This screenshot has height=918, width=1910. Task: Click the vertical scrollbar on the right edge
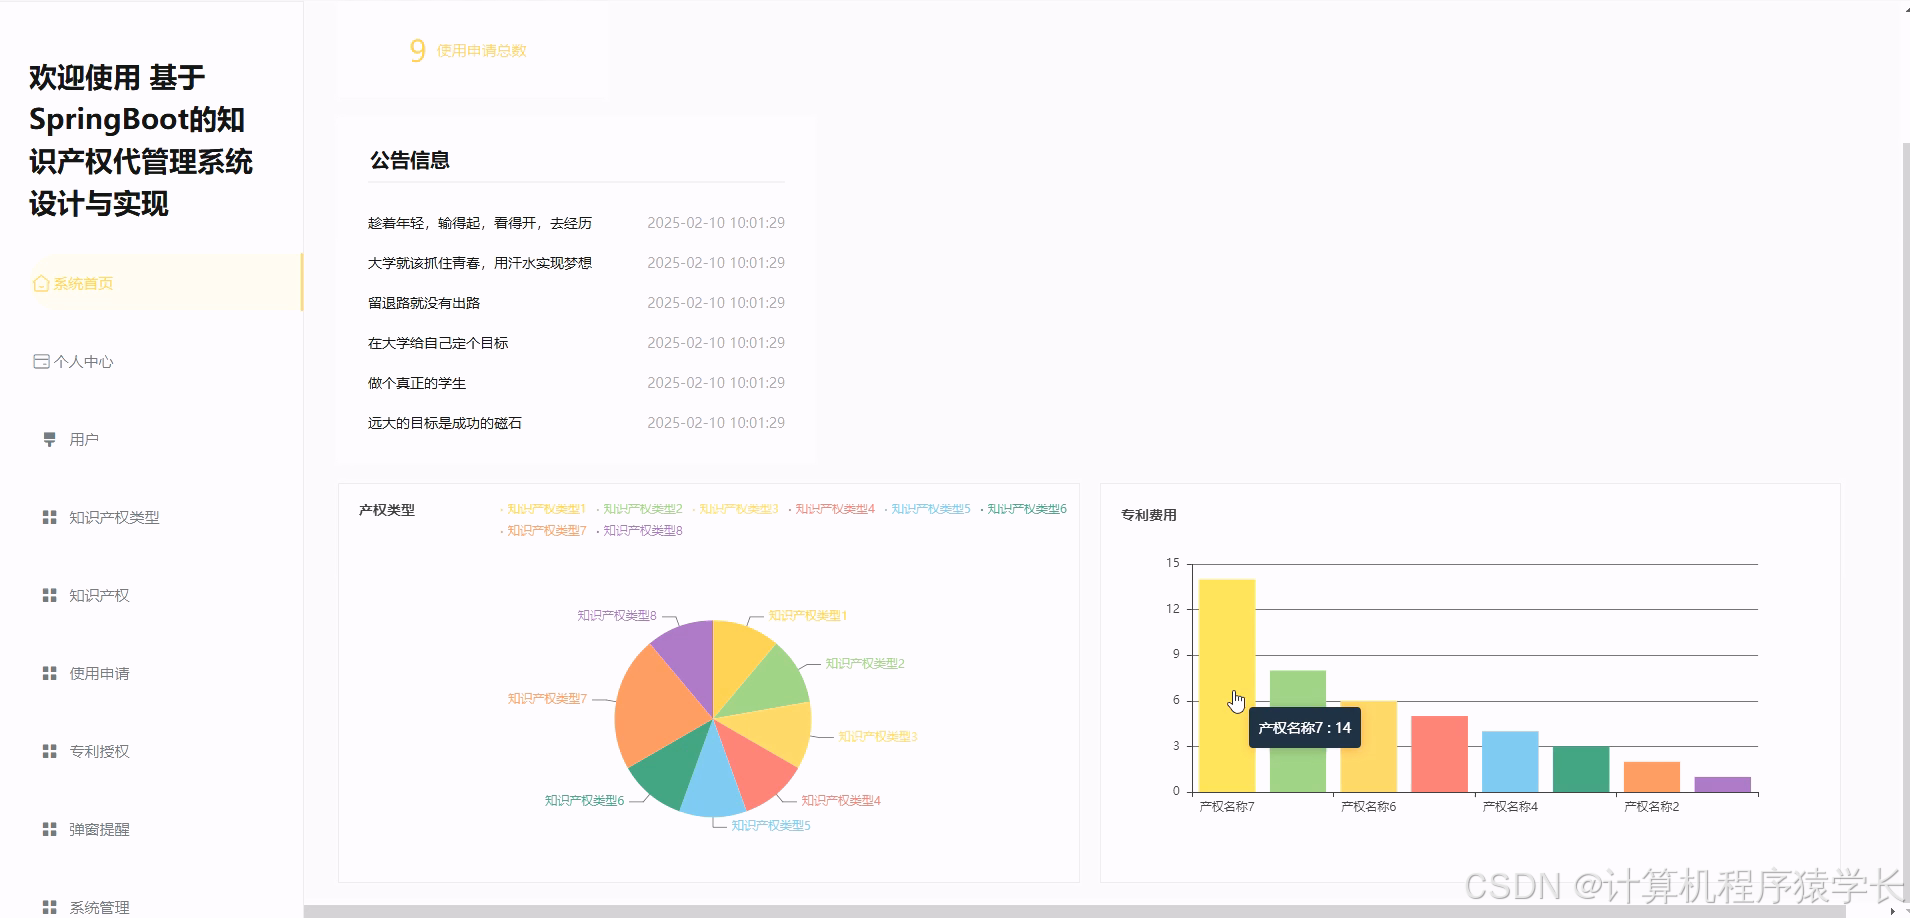pos(1906,520)
